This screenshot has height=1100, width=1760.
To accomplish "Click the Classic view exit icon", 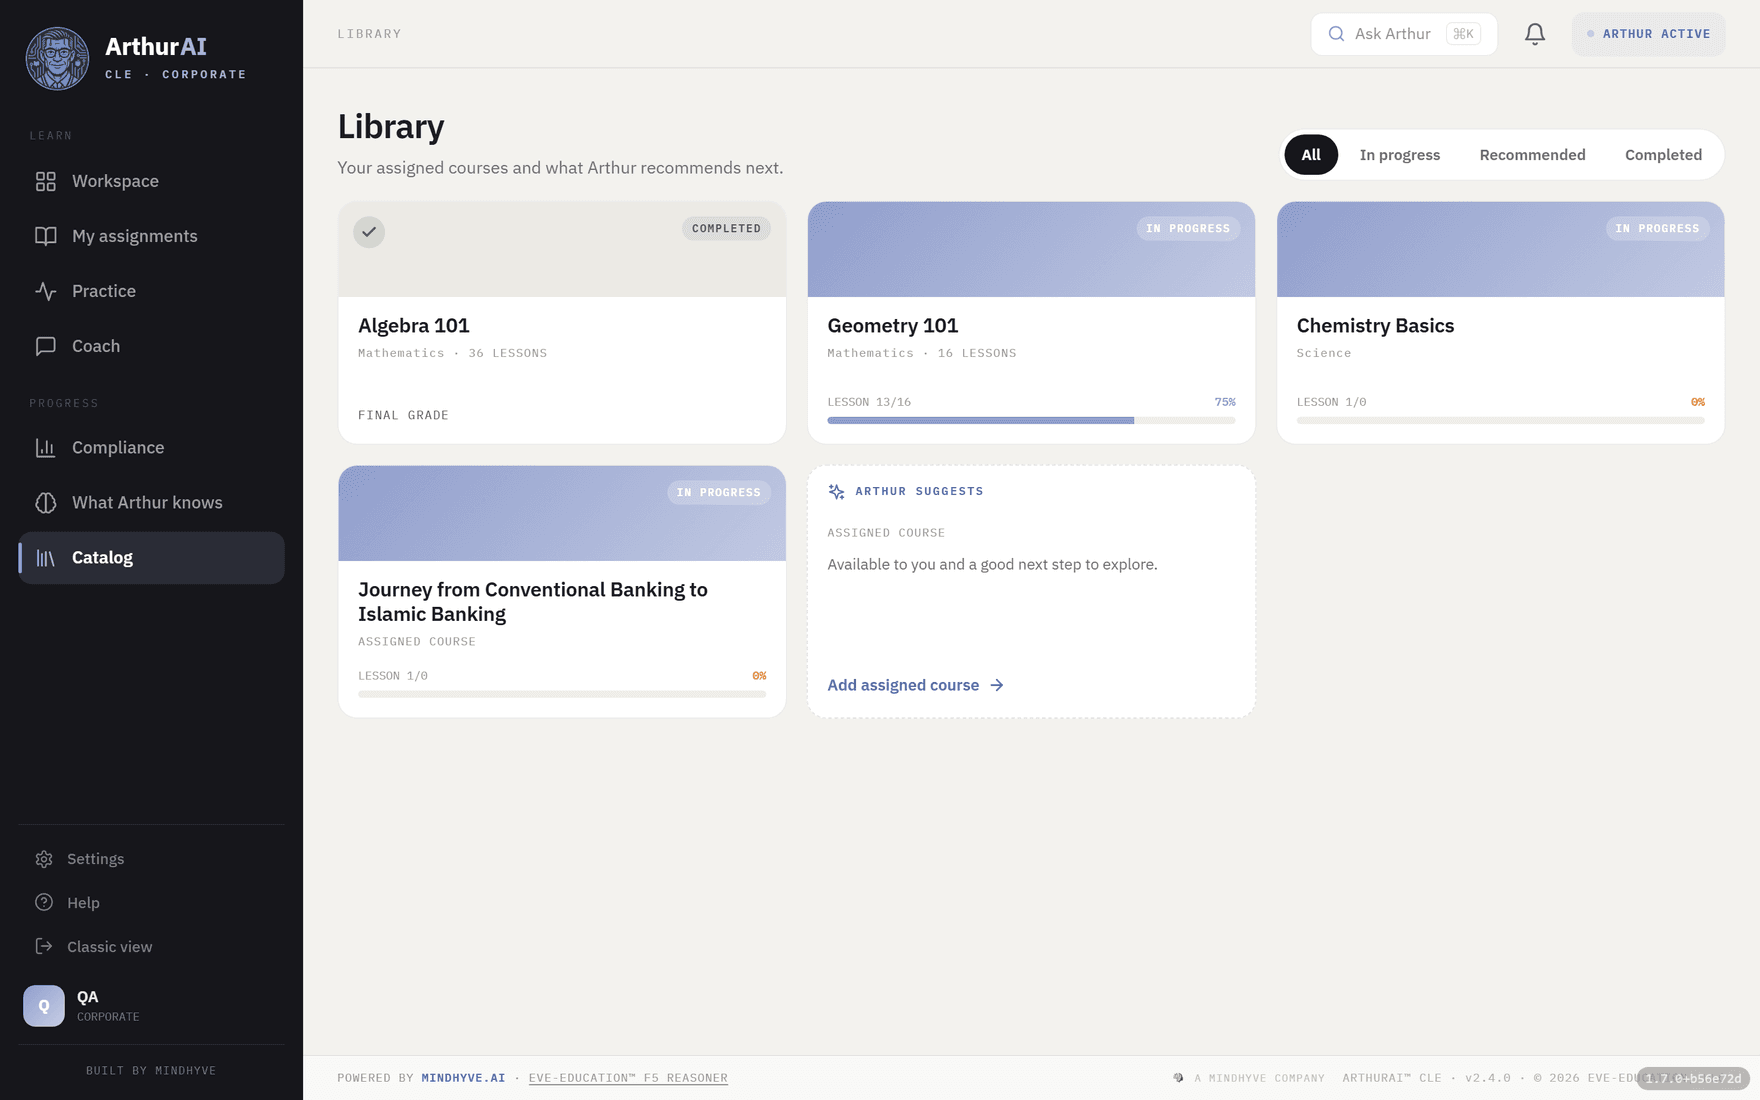I will 44,947.
